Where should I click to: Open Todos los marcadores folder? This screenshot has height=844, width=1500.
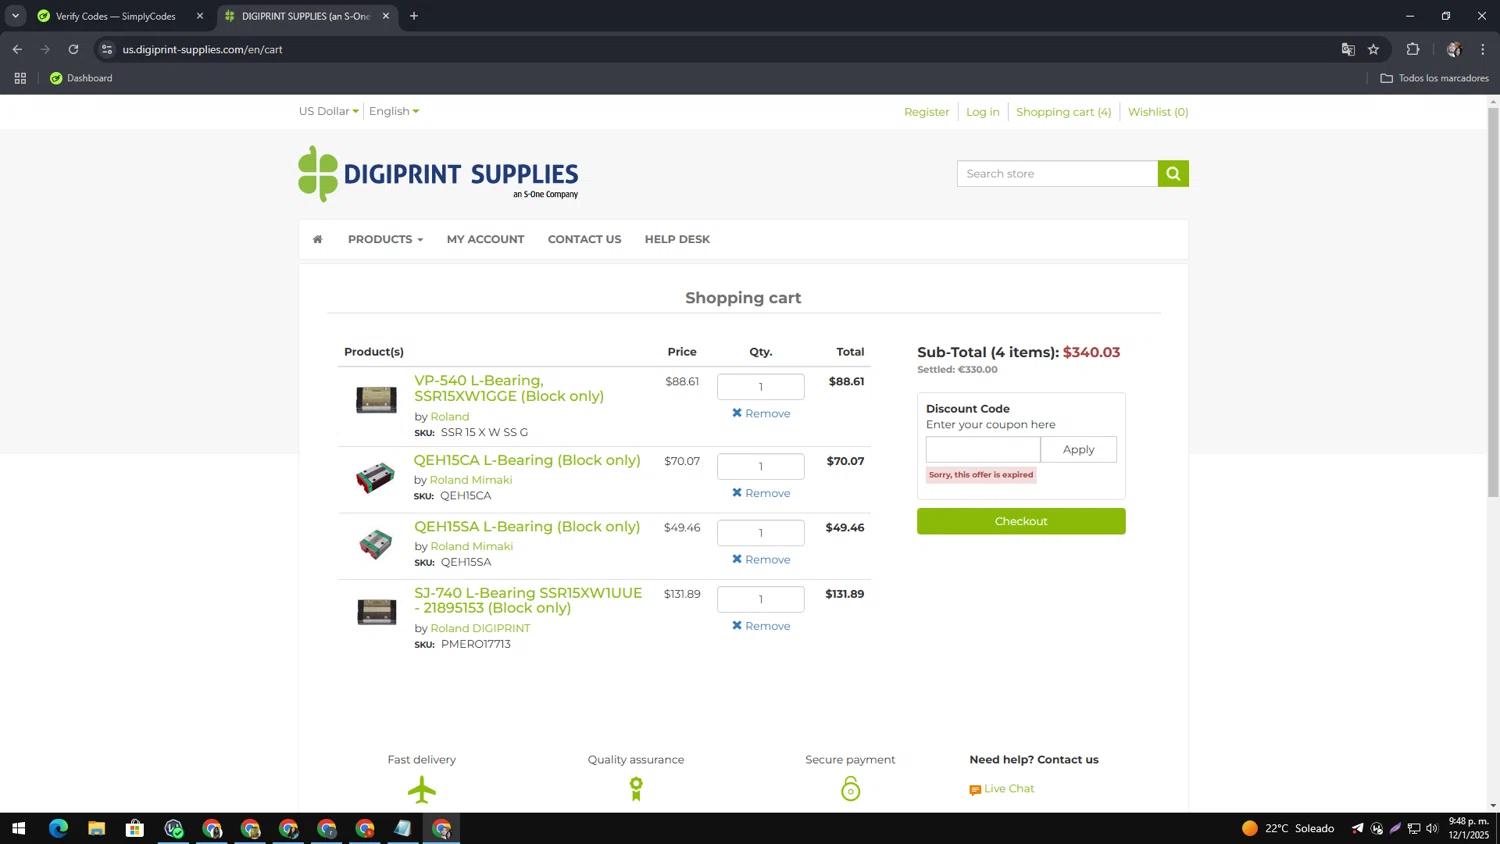[x=1434, y=78]
